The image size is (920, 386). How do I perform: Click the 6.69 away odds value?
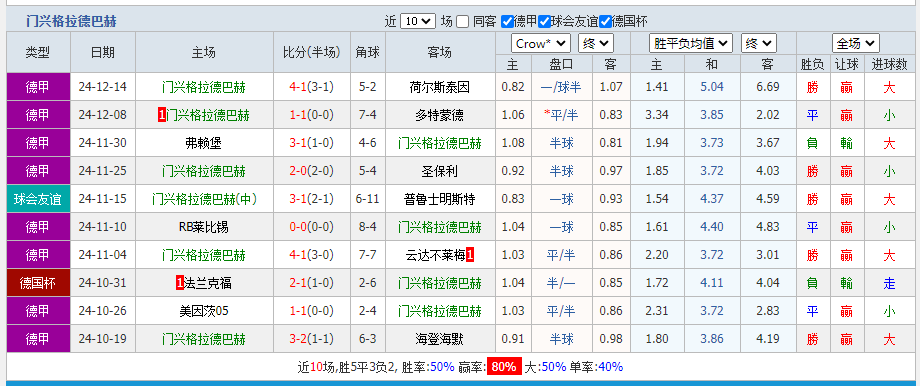click(768, 87)
